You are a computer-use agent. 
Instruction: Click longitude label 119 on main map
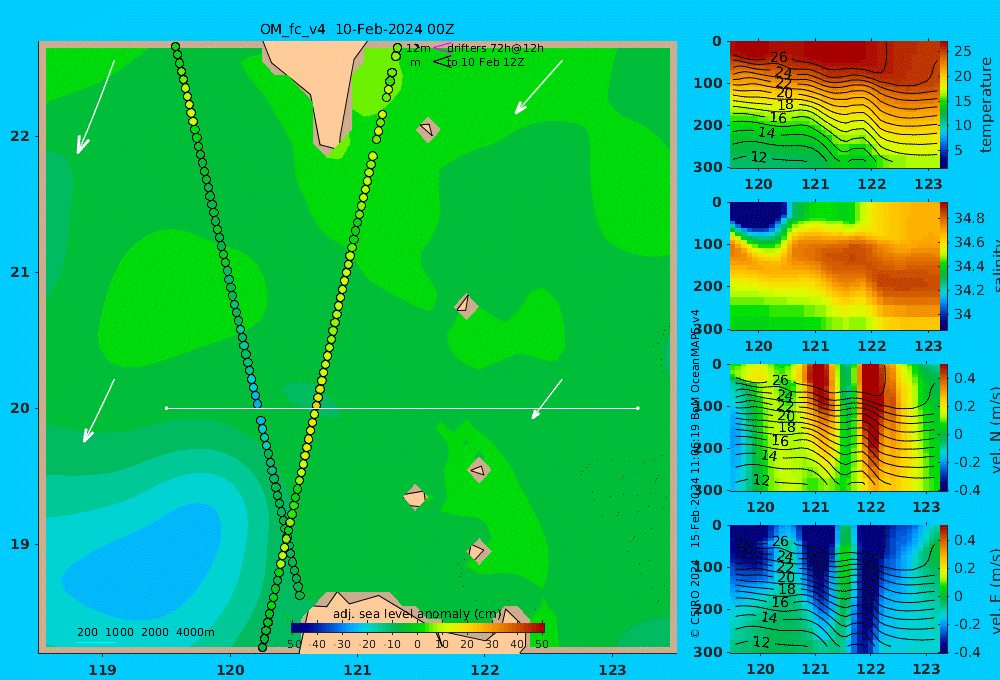[102, 670]
